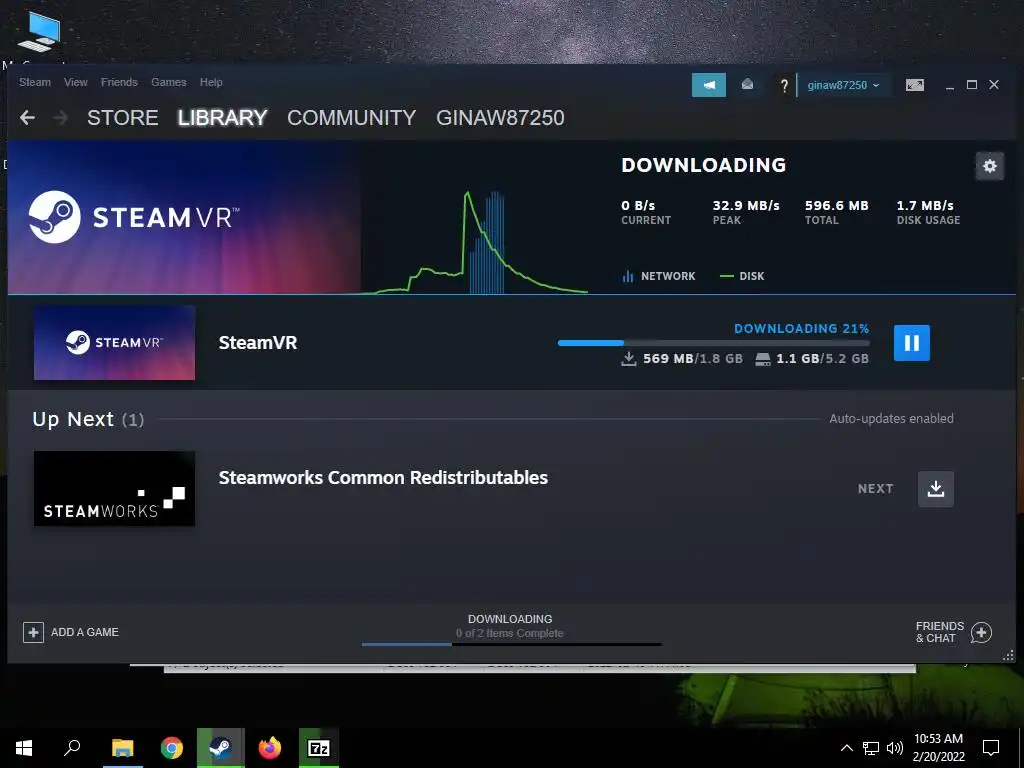Open download settings gear icon
The height and width of the screenshot is (768, 1024).
coord(989,166)
